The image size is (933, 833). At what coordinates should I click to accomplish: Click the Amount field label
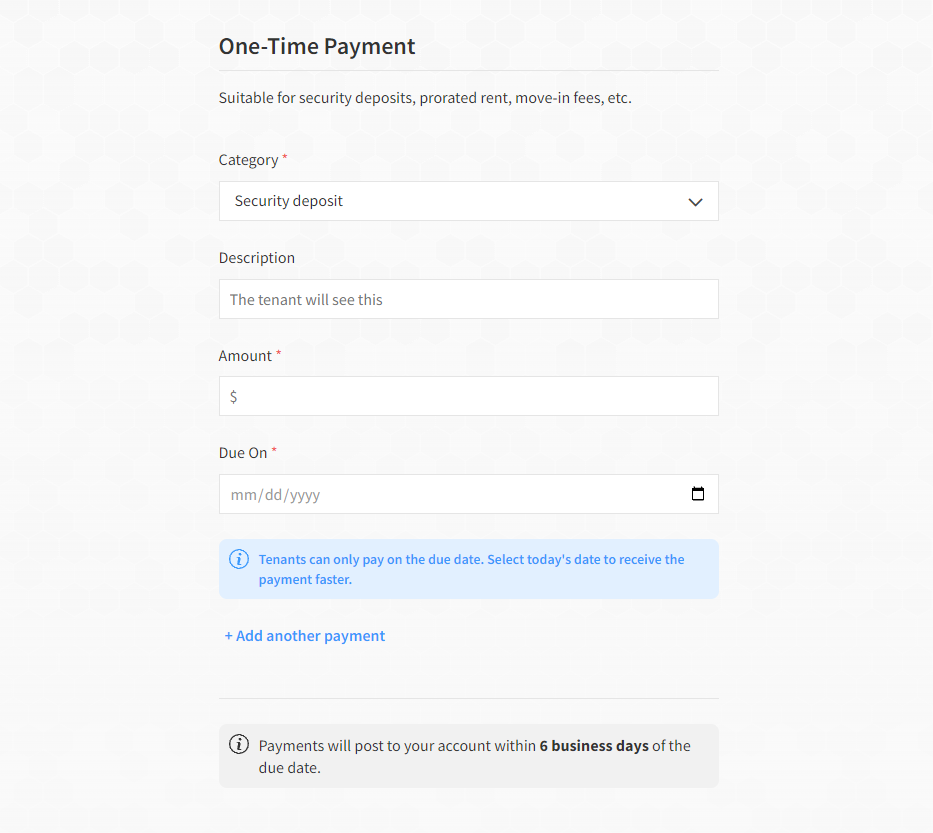coord(245,356)
